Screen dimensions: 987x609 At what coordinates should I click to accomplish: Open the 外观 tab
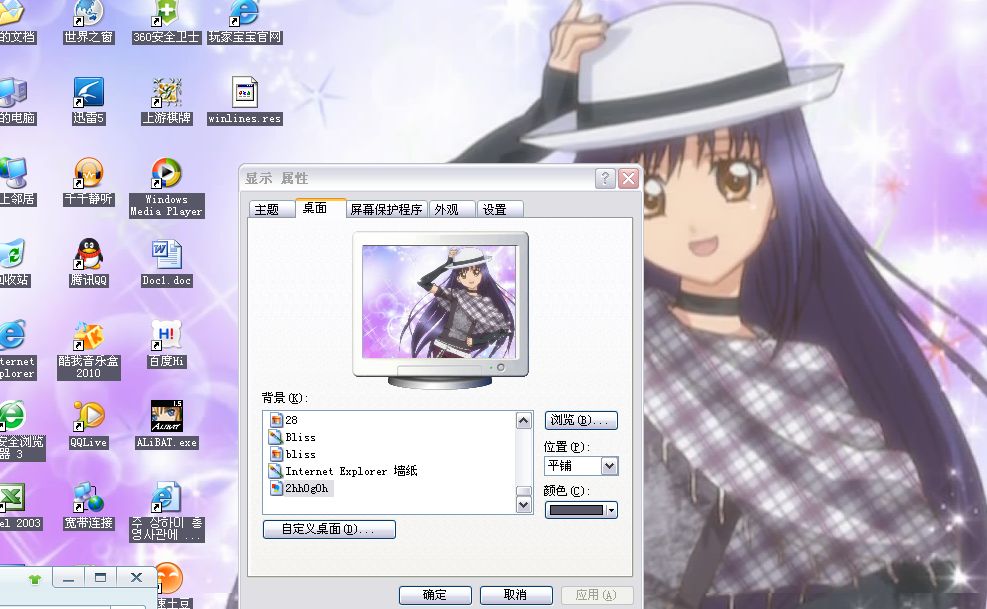tap(446, 209)
